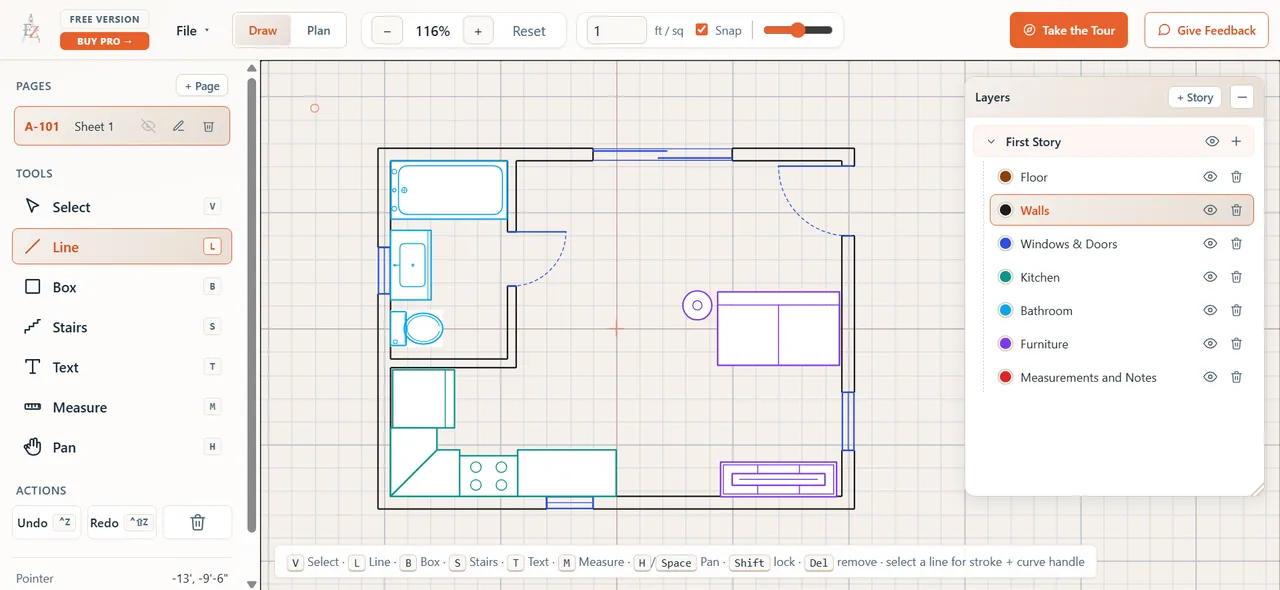Select the A-101 Sheet 1 page
Viewport: 1280px width, 590px height.
pyautogui.click(x=122, y=126)
